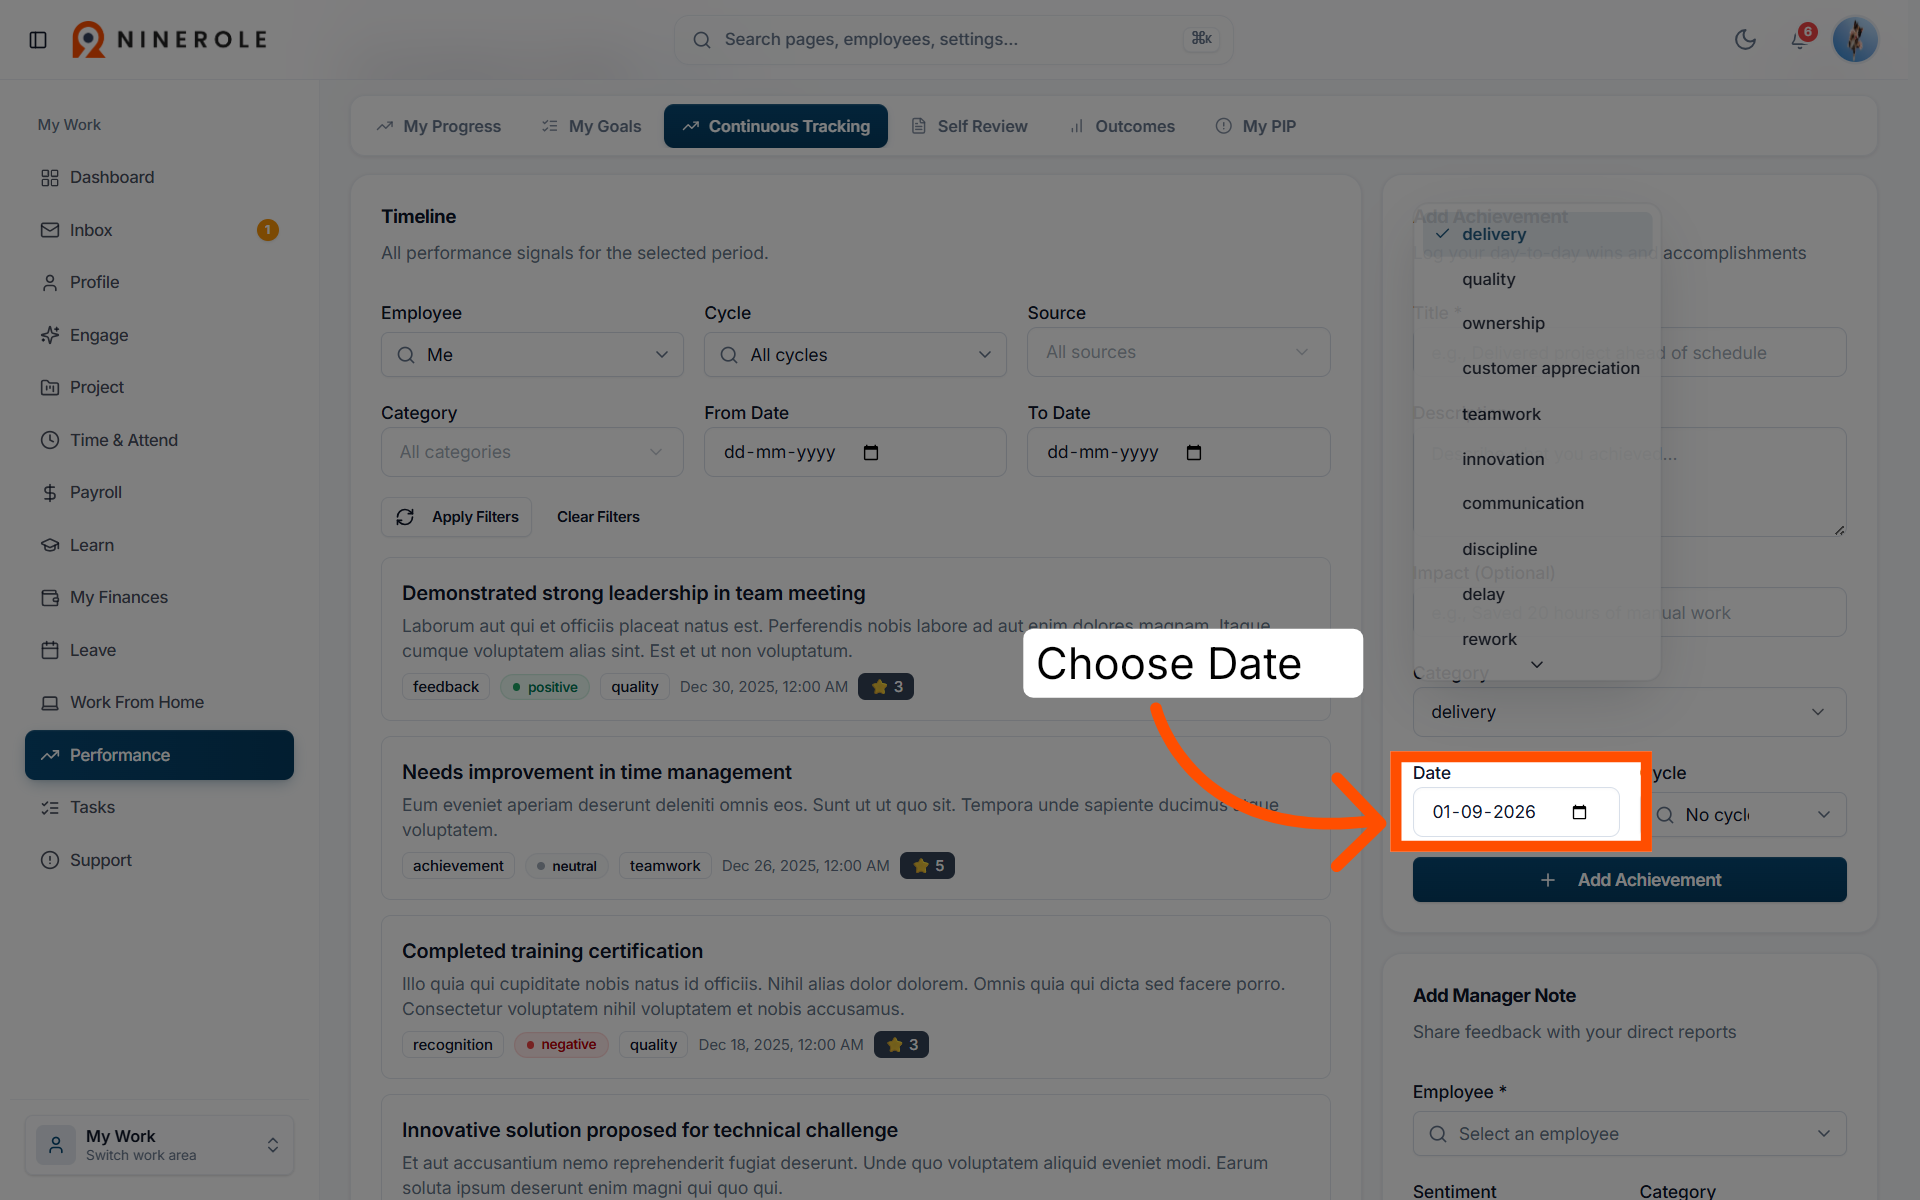Open Inbox in sidebar
Image resolution: width=1920 pixels, height=1200 pixels.
pos(160,230)
